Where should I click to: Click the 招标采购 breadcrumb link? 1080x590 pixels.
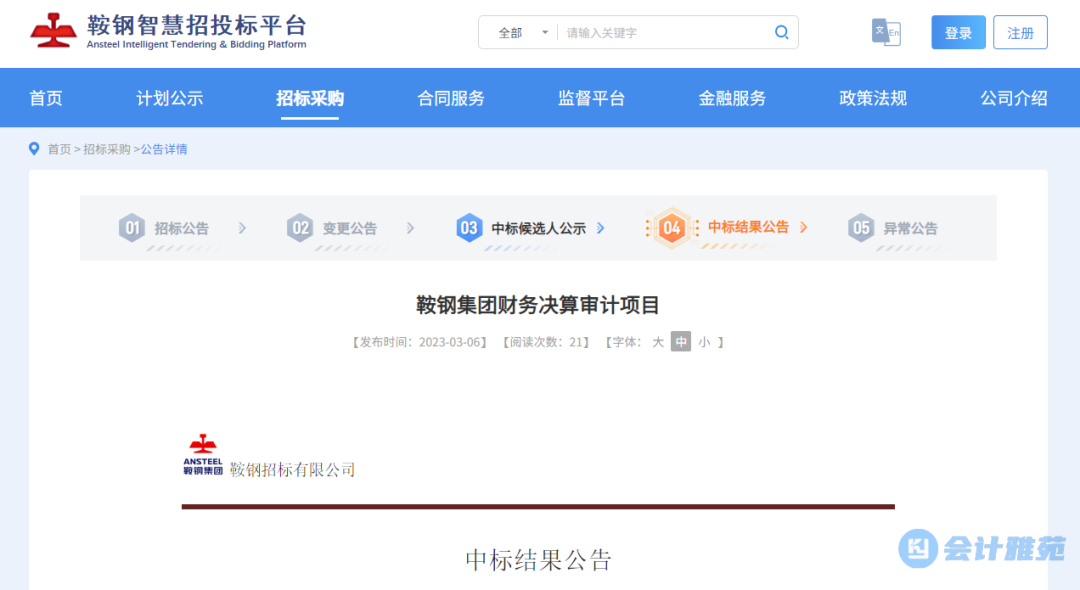pos(107,149)
